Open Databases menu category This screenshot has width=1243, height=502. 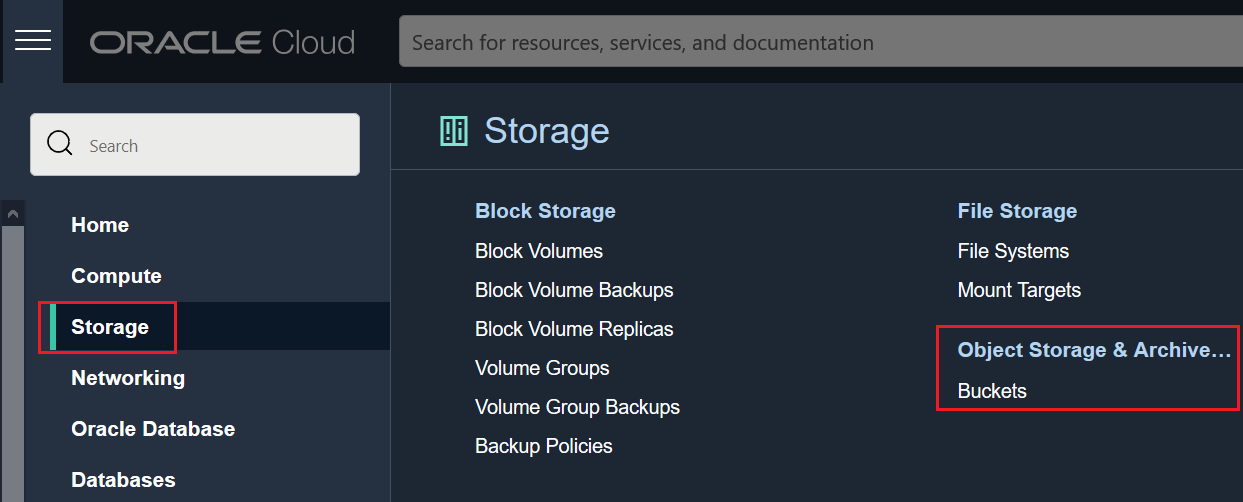(x=123, y=480)
